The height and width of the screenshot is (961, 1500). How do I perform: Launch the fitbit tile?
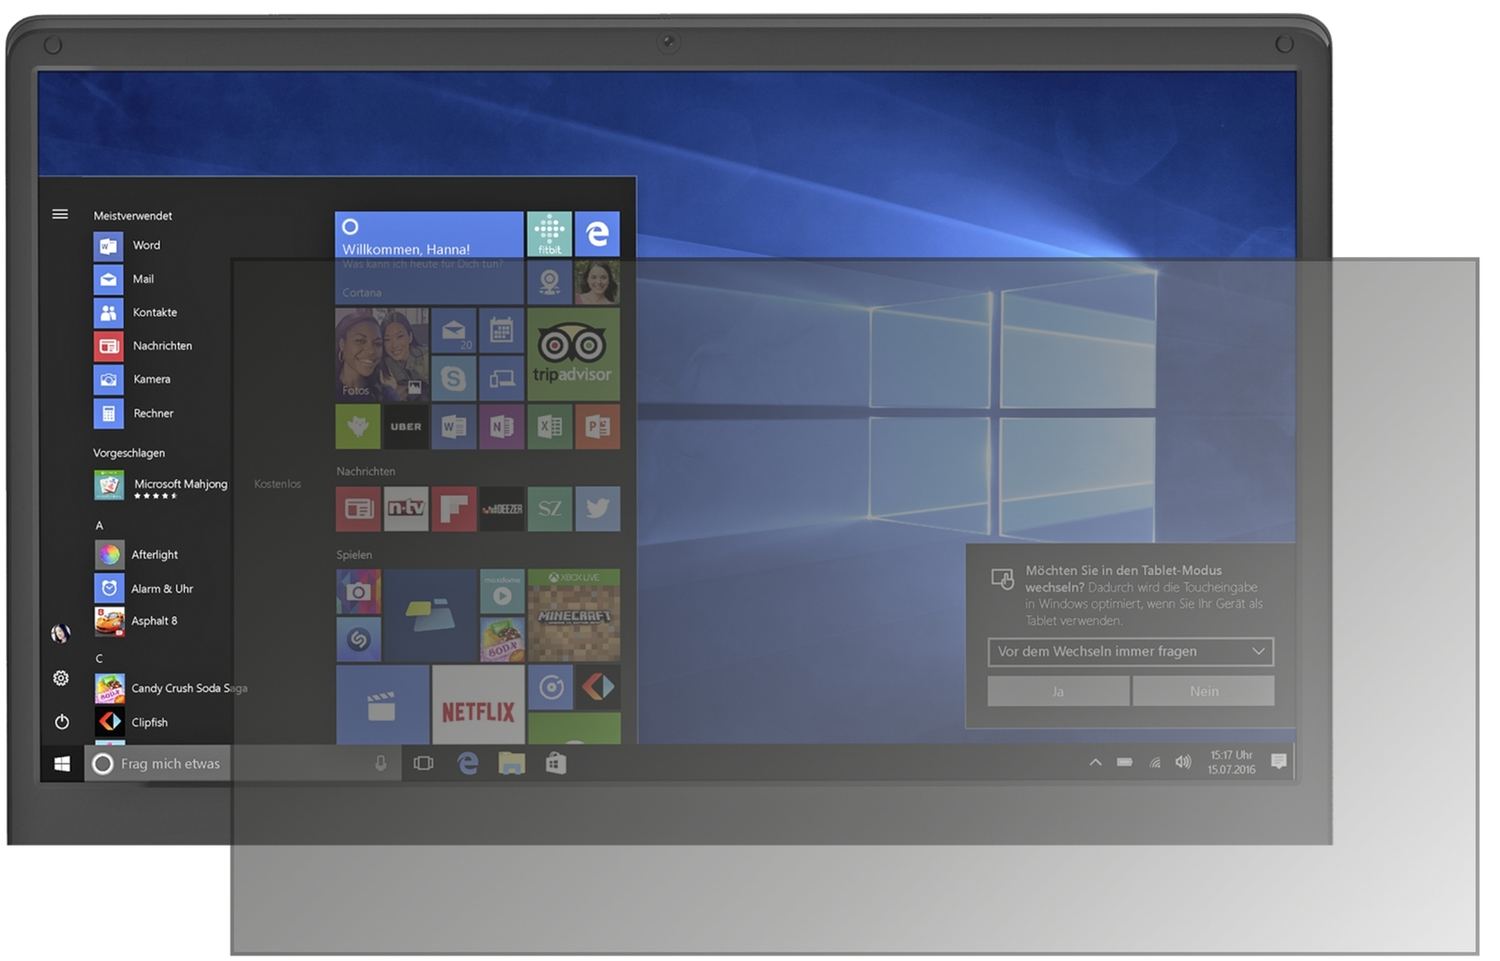pos(549,233)
